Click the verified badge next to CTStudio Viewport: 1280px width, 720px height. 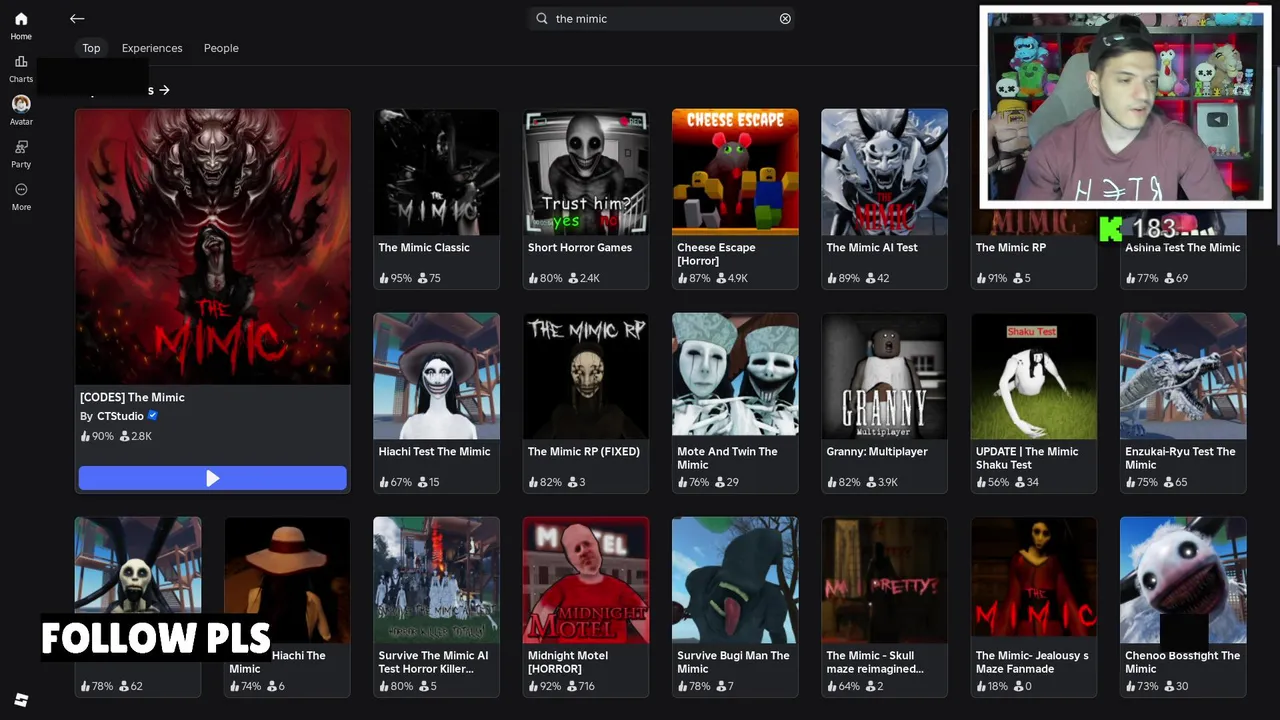coord(153,415)
